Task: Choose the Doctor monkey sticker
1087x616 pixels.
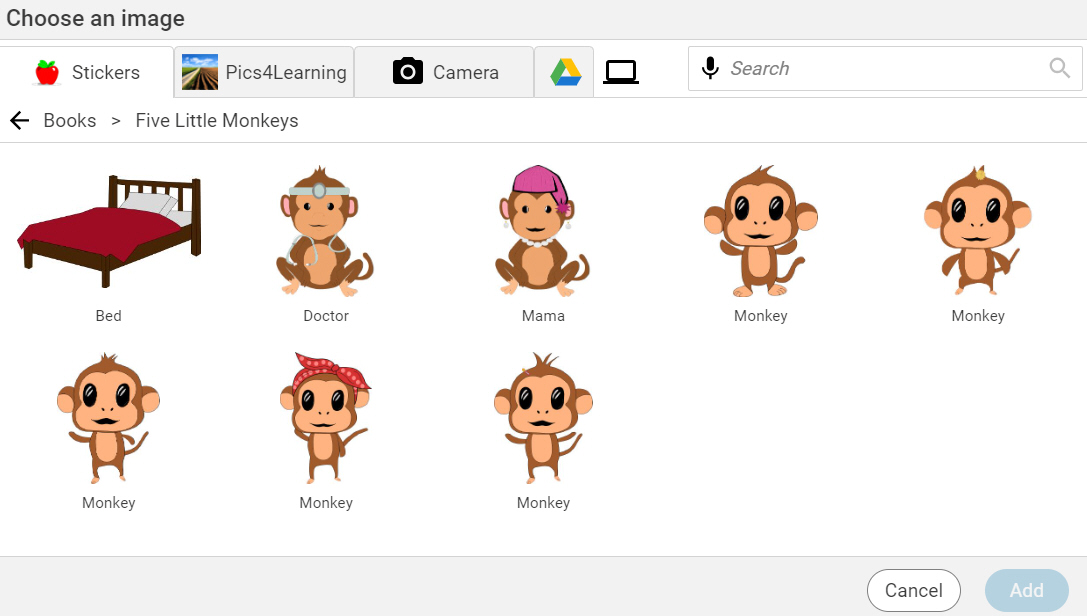Action: (x=325, y=230)
